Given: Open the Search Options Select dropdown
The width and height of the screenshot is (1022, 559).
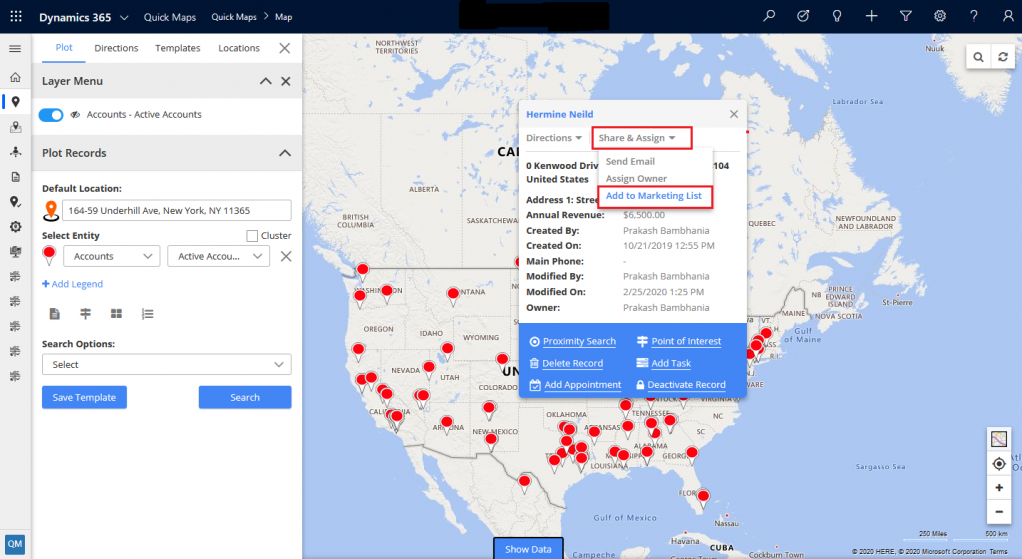Looking at the screenshot, I should [x=167, y=364].
